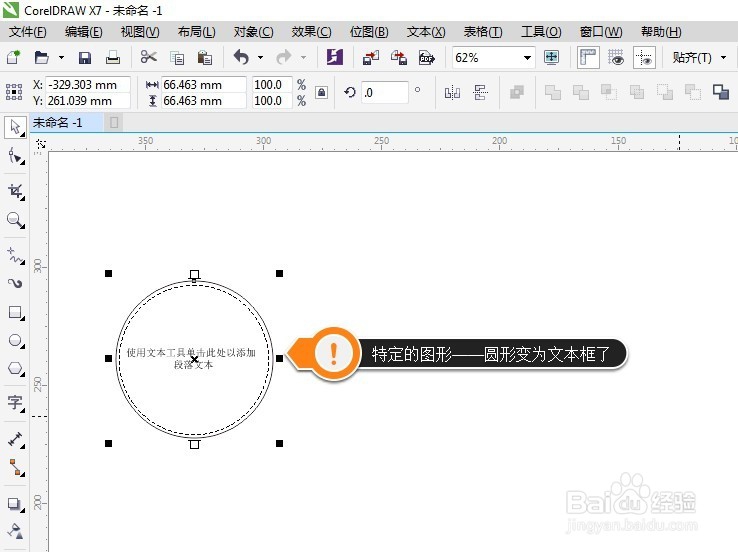Click the object width field
The height and width of the screenshot is (552, 738).
pos(203,85)
